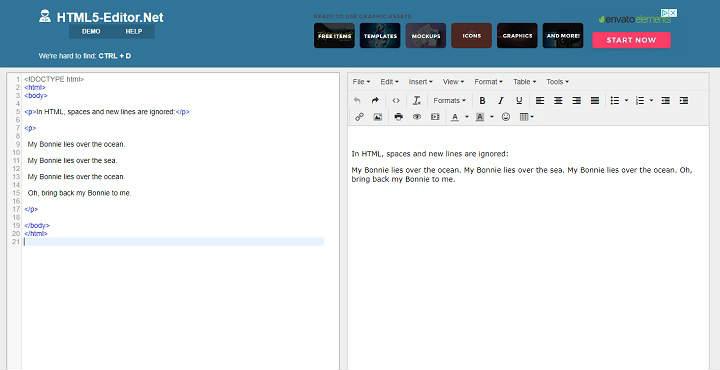
Task: Open the ICONS ad tile
Action: 472,36
